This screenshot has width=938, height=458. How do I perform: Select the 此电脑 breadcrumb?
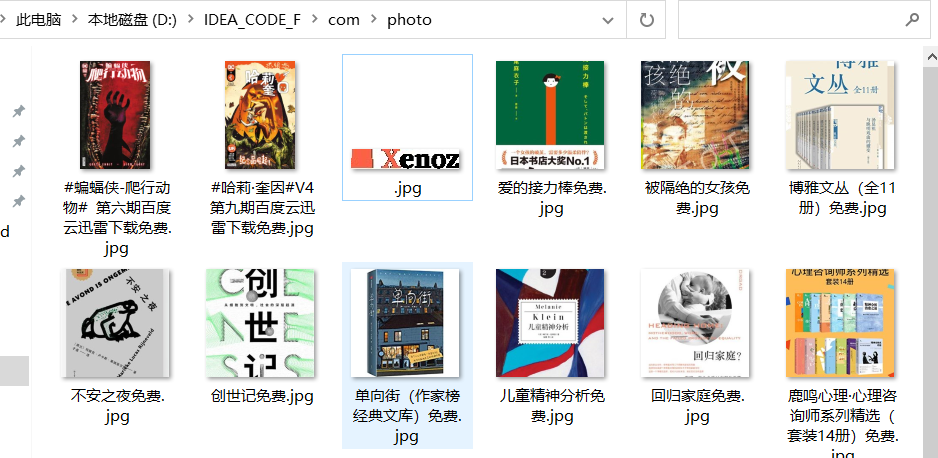pos(39,20)
